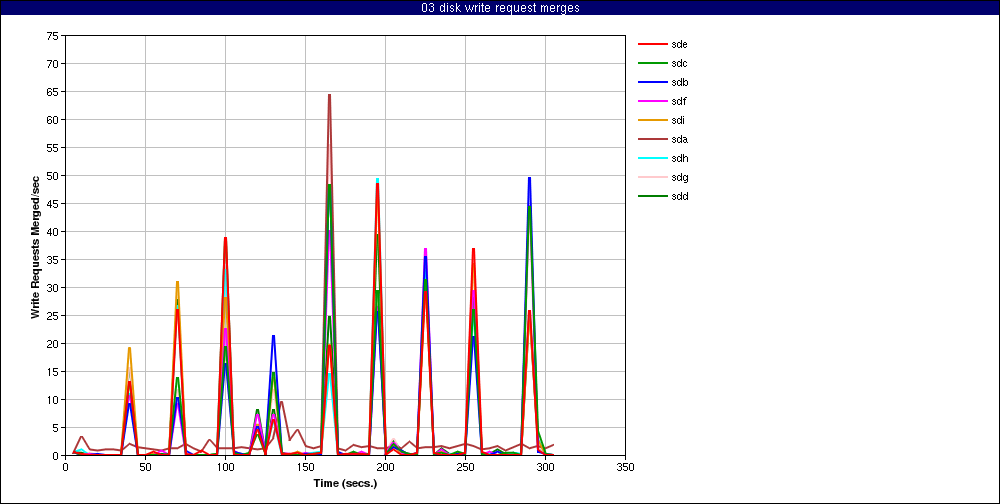Viewport: 1000px width, 504px height.
Task: Click the blue sdb peak near 290 seconds
Action: [529, 178]
